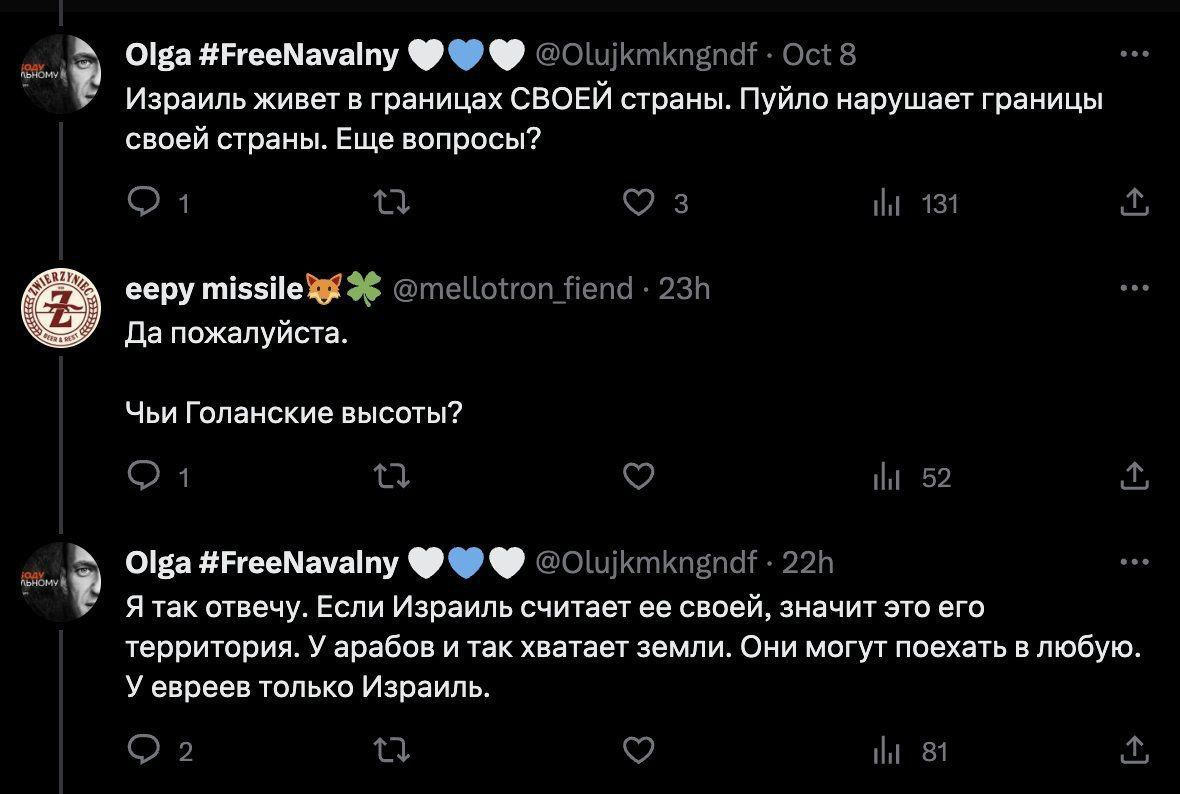Retweet eepy missile's Golan Heights tweet
The image size is (1180, 794).
coord(391,478)
